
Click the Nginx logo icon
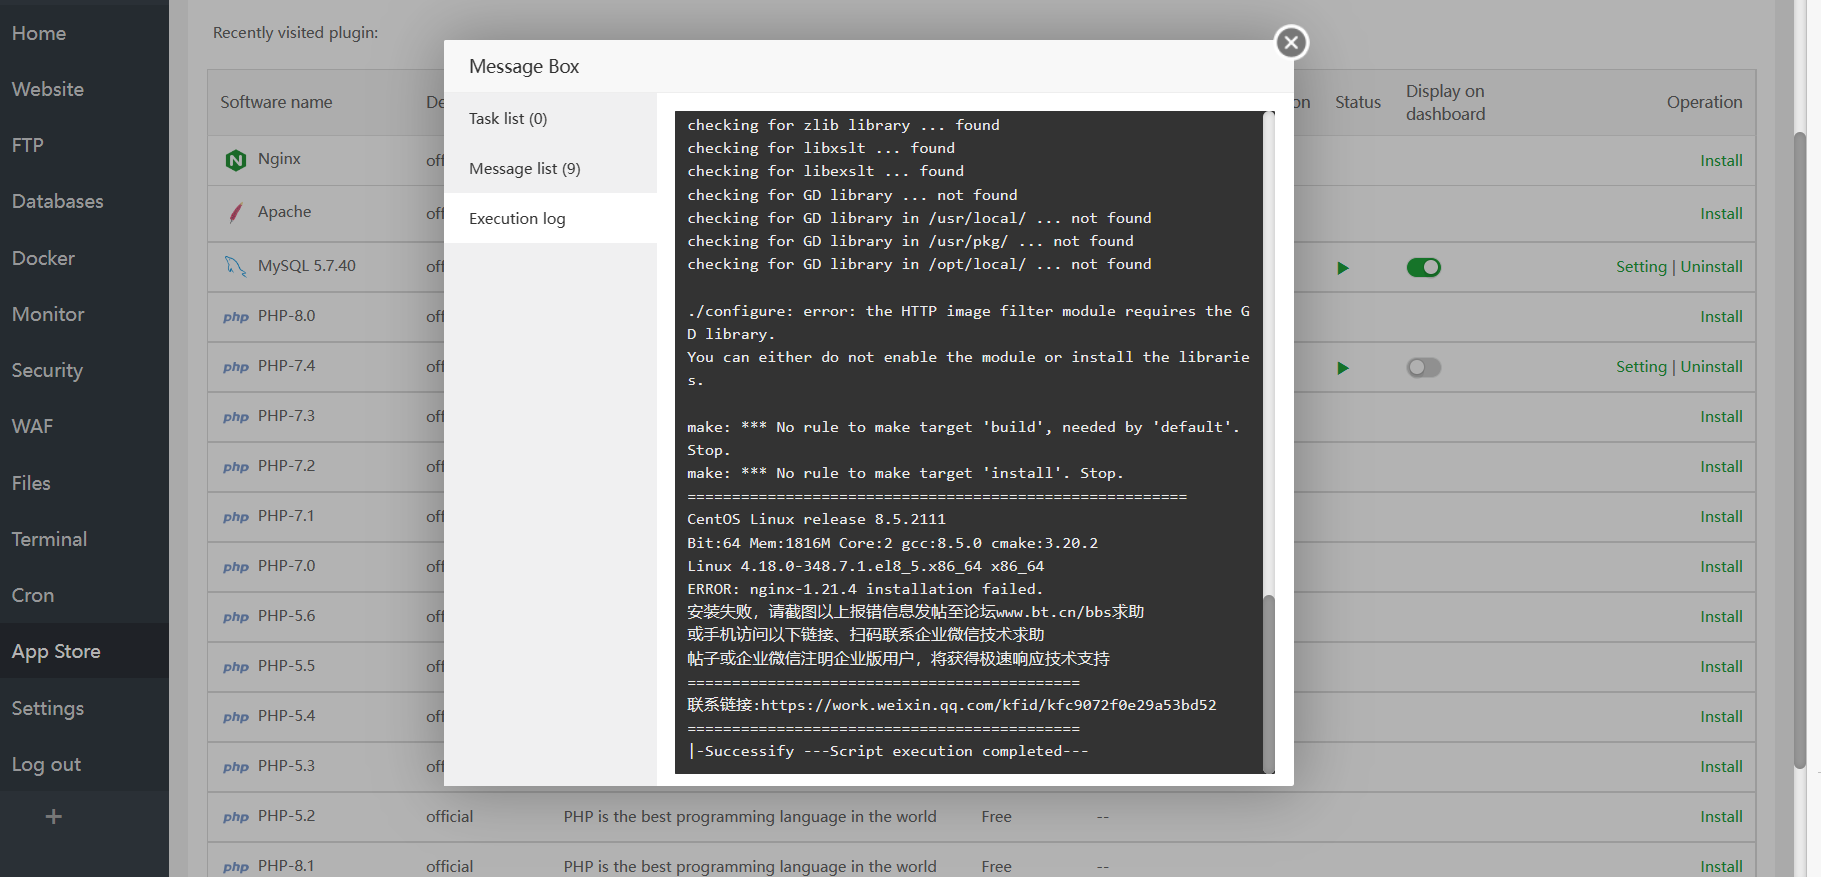236,160
